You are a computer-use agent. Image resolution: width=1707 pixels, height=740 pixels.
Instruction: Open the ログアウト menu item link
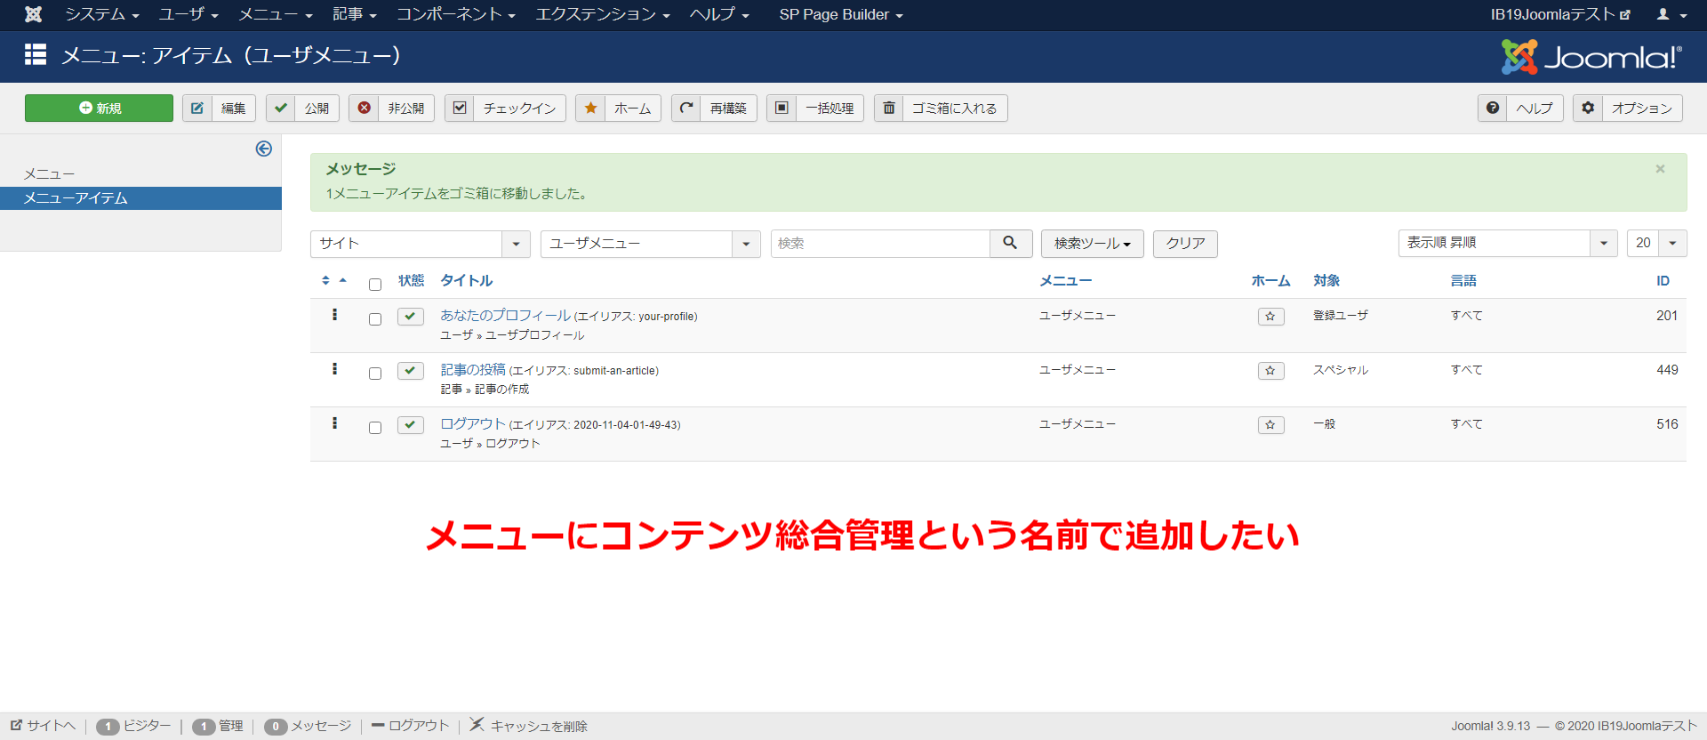(473, 424)
